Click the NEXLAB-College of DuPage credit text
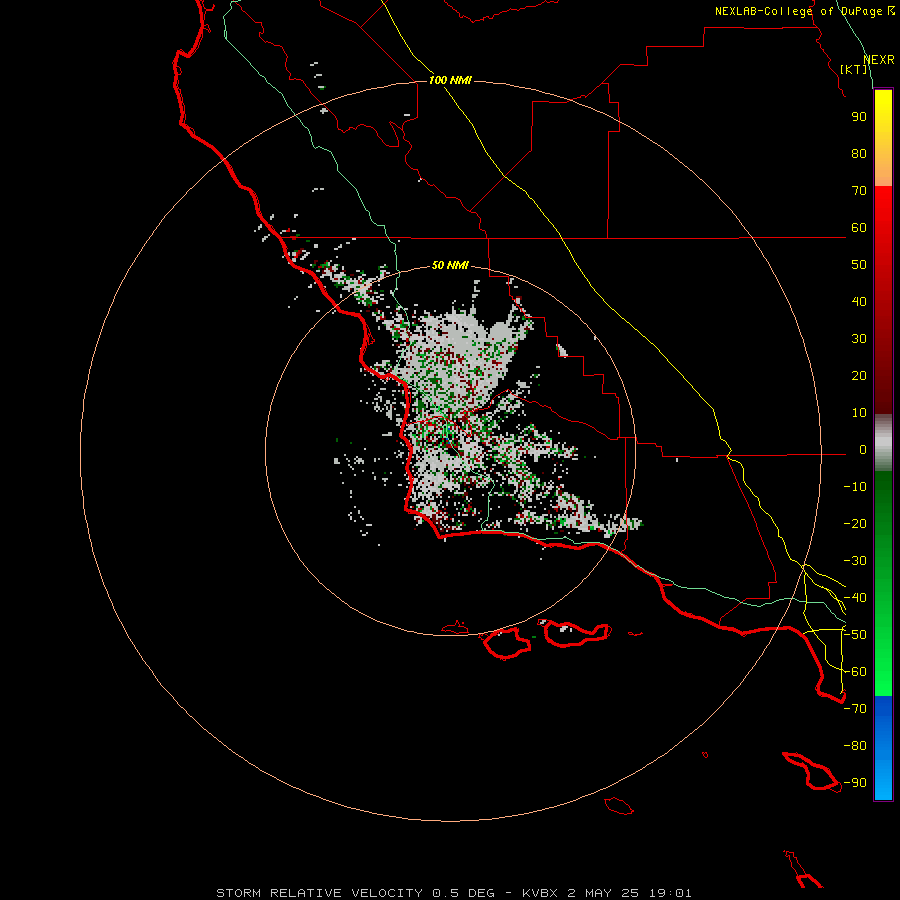The height and width of the screenshot is (900, 900). pos(805,11)
